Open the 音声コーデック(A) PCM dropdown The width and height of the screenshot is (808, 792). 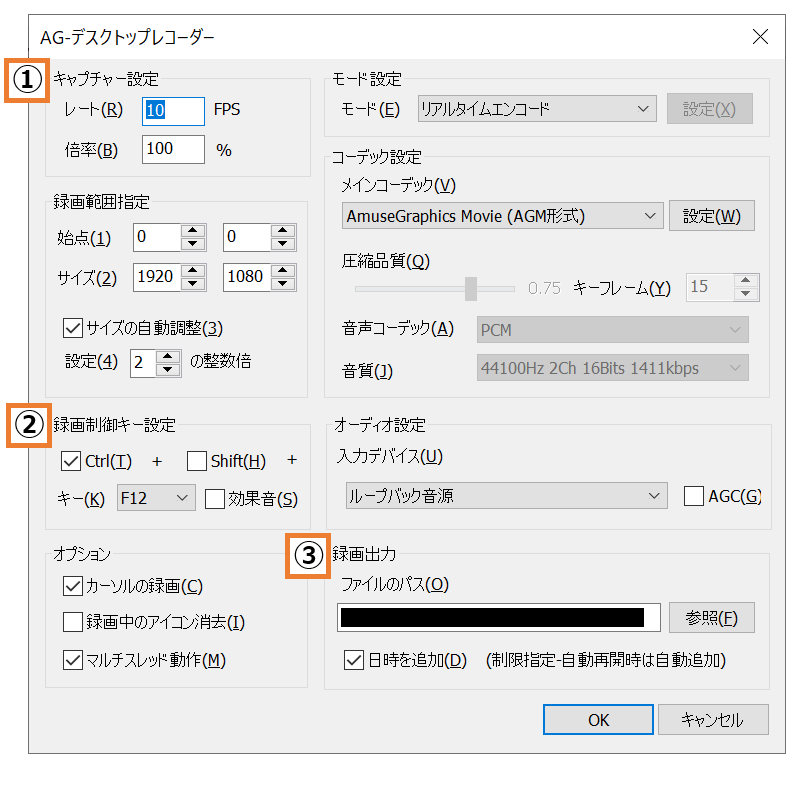coord(613,330)
